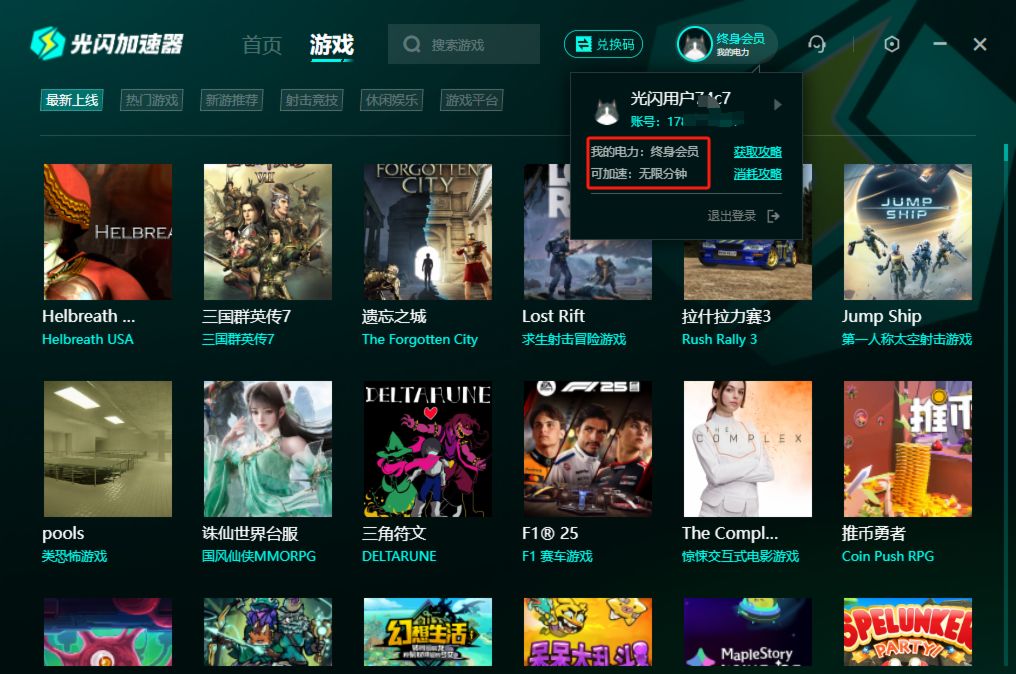The height and width of the screenshot is (674, 1016).
Task: Open the pools game cover
Action: 108,449
